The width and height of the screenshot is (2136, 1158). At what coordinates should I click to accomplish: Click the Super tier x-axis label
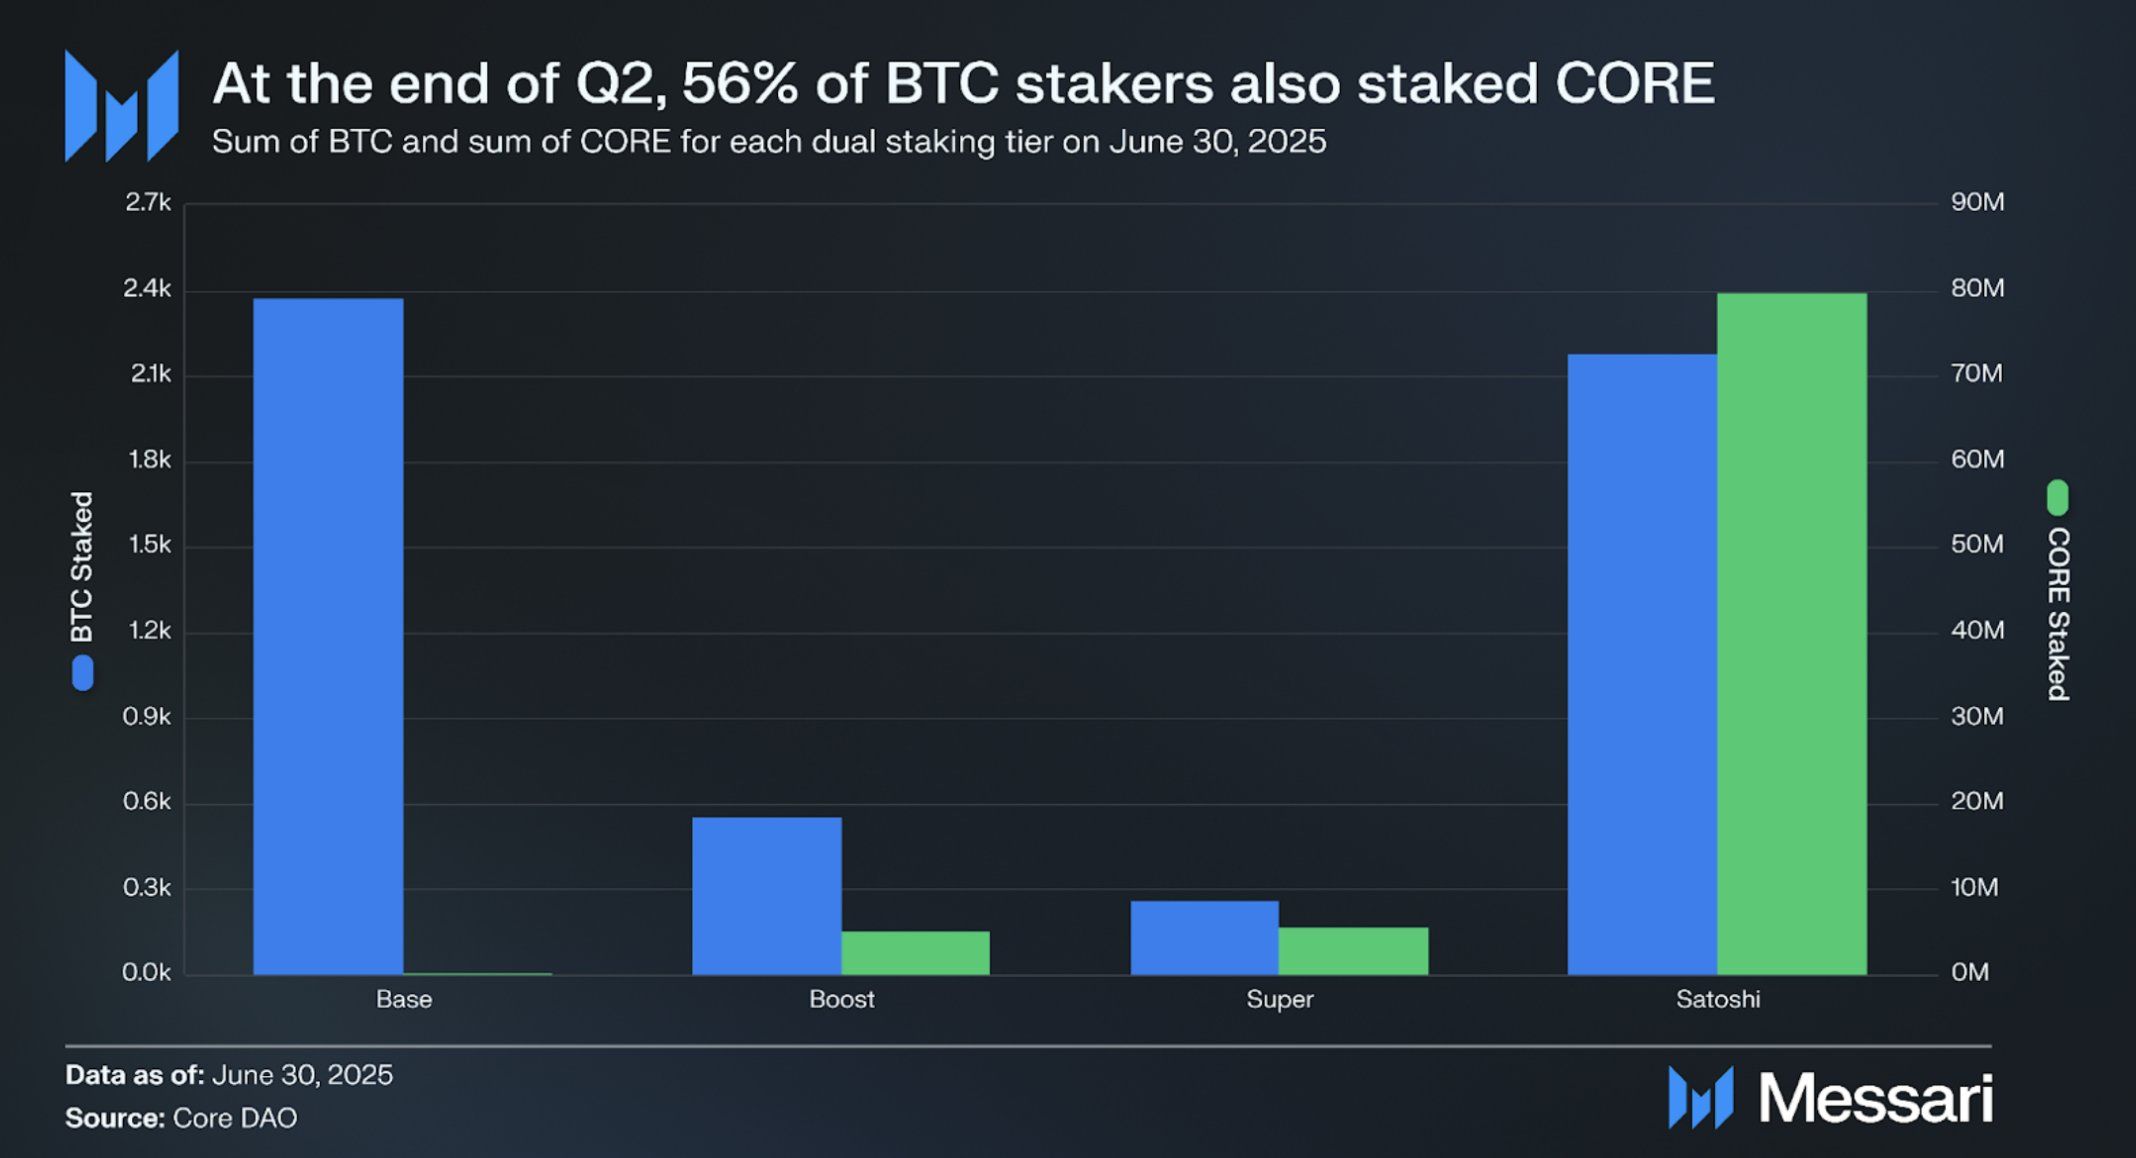1279,999
